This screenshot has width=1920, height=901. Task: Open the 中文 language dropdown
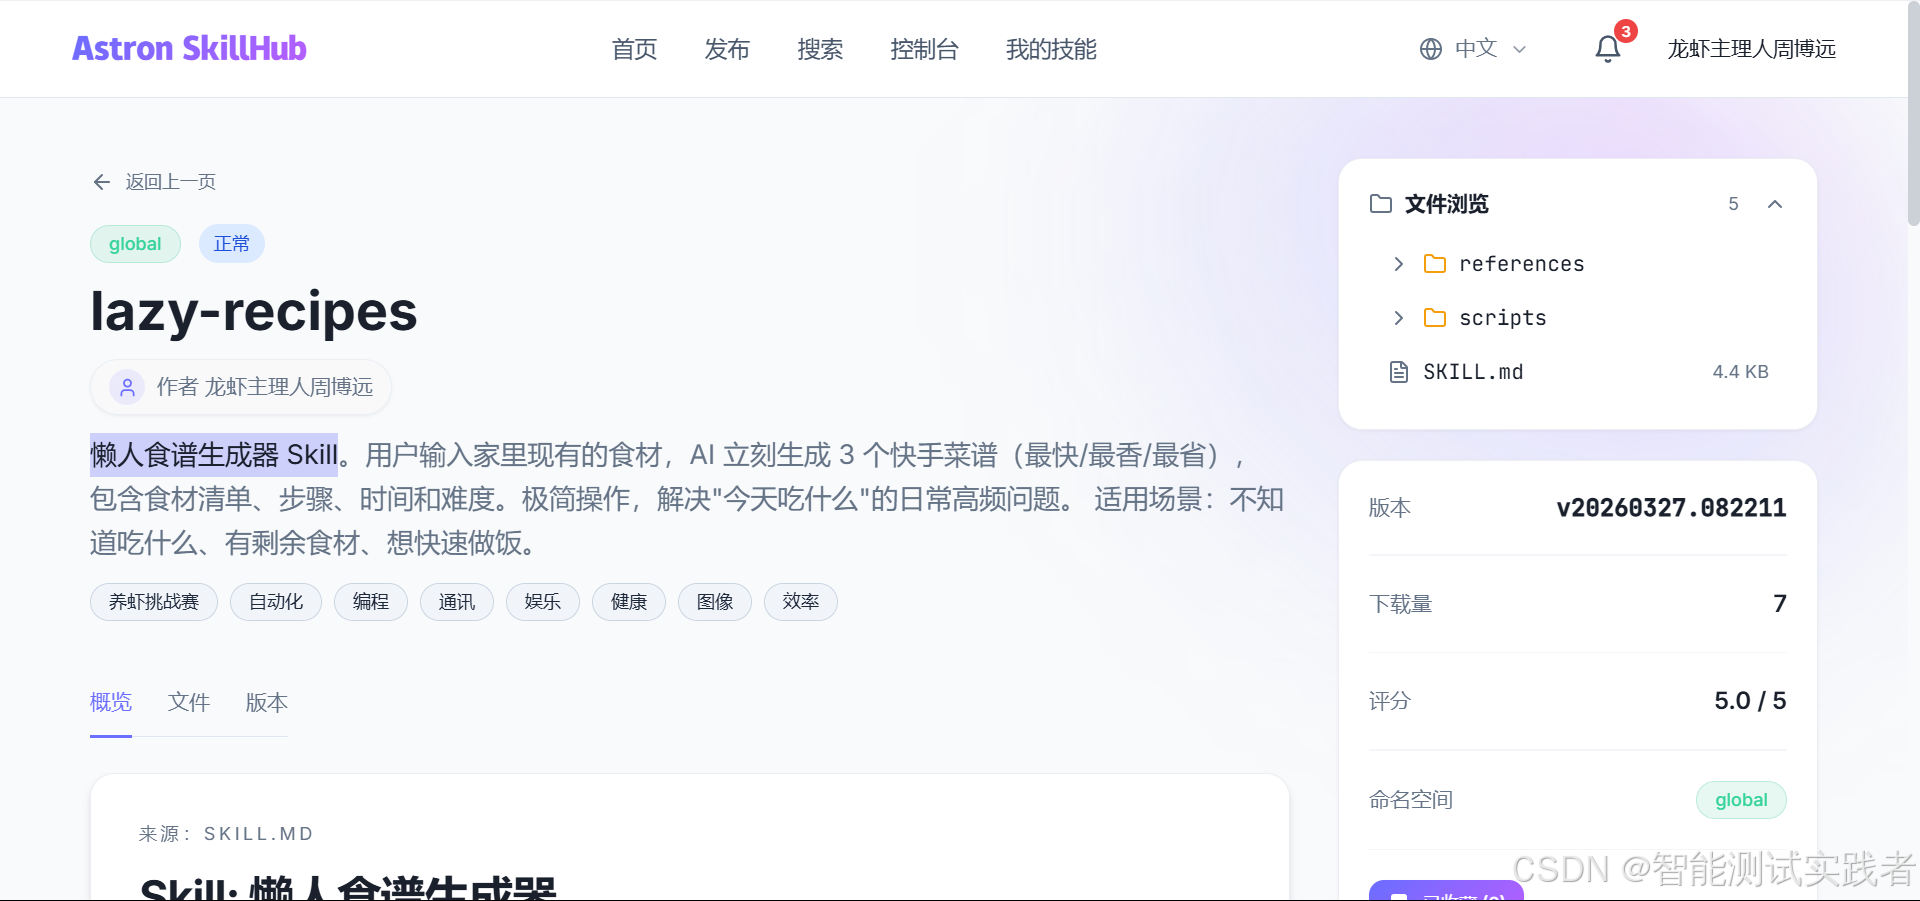1473,49
